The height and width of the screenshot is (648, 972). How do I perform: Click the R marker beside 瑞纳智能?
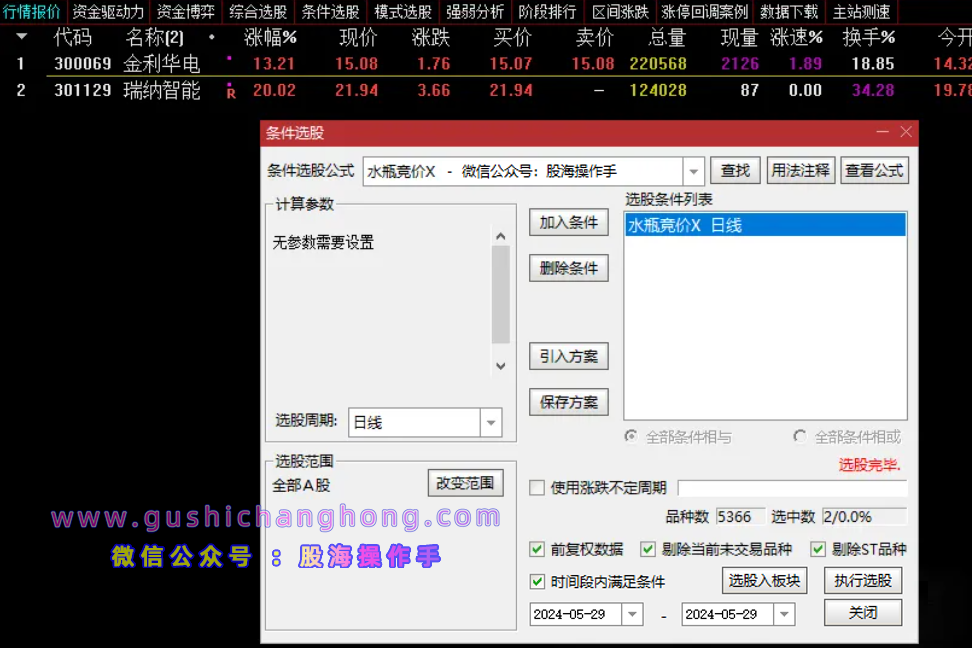231,93
